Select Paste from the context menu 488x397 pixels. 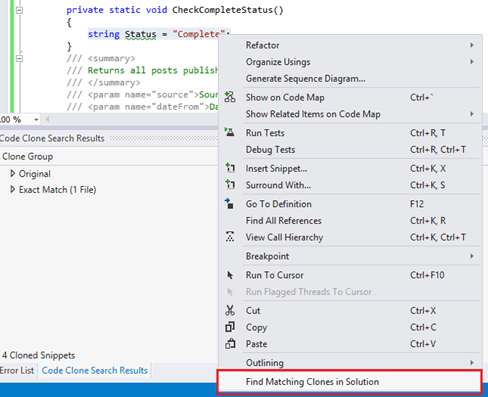click(350, 344)
